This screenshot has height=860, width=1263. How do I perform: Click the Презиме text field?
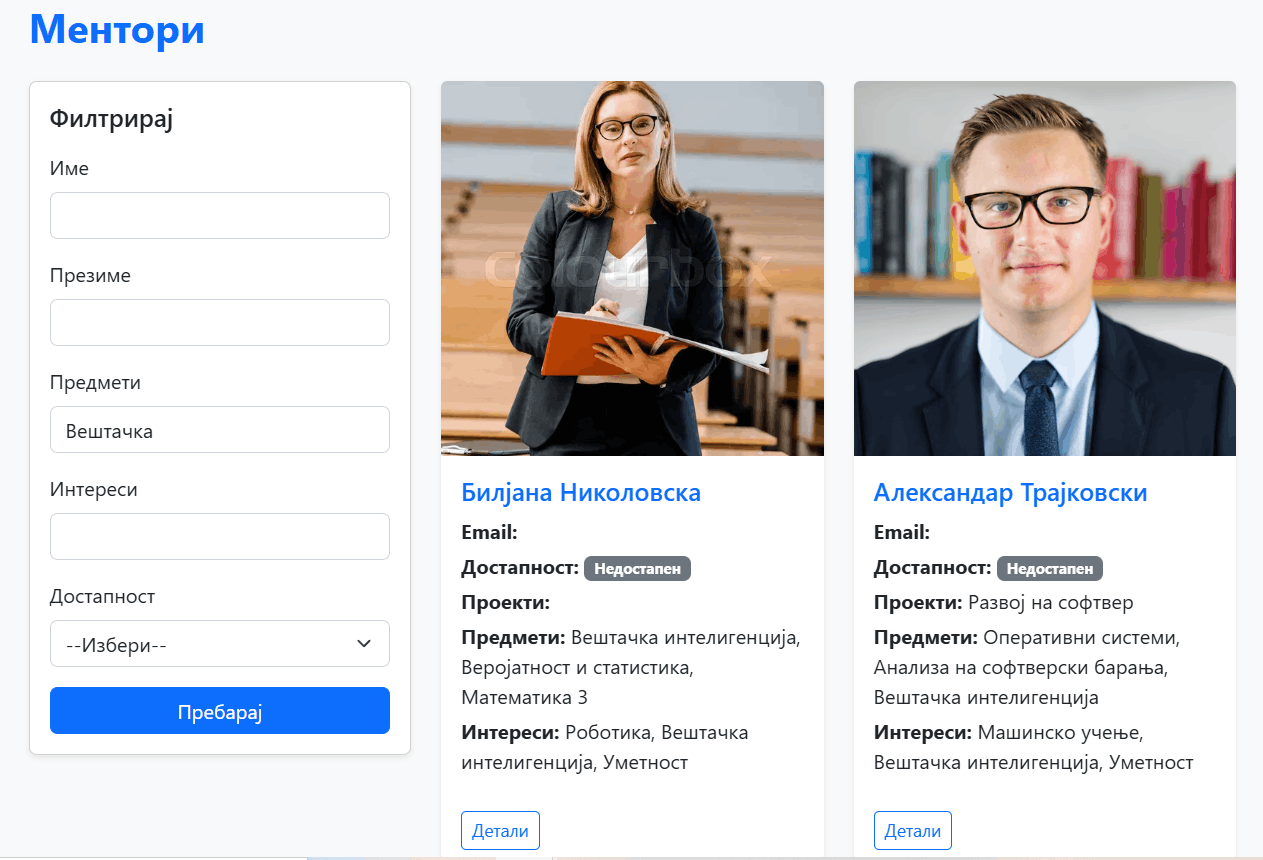click(x=219, y=322)
